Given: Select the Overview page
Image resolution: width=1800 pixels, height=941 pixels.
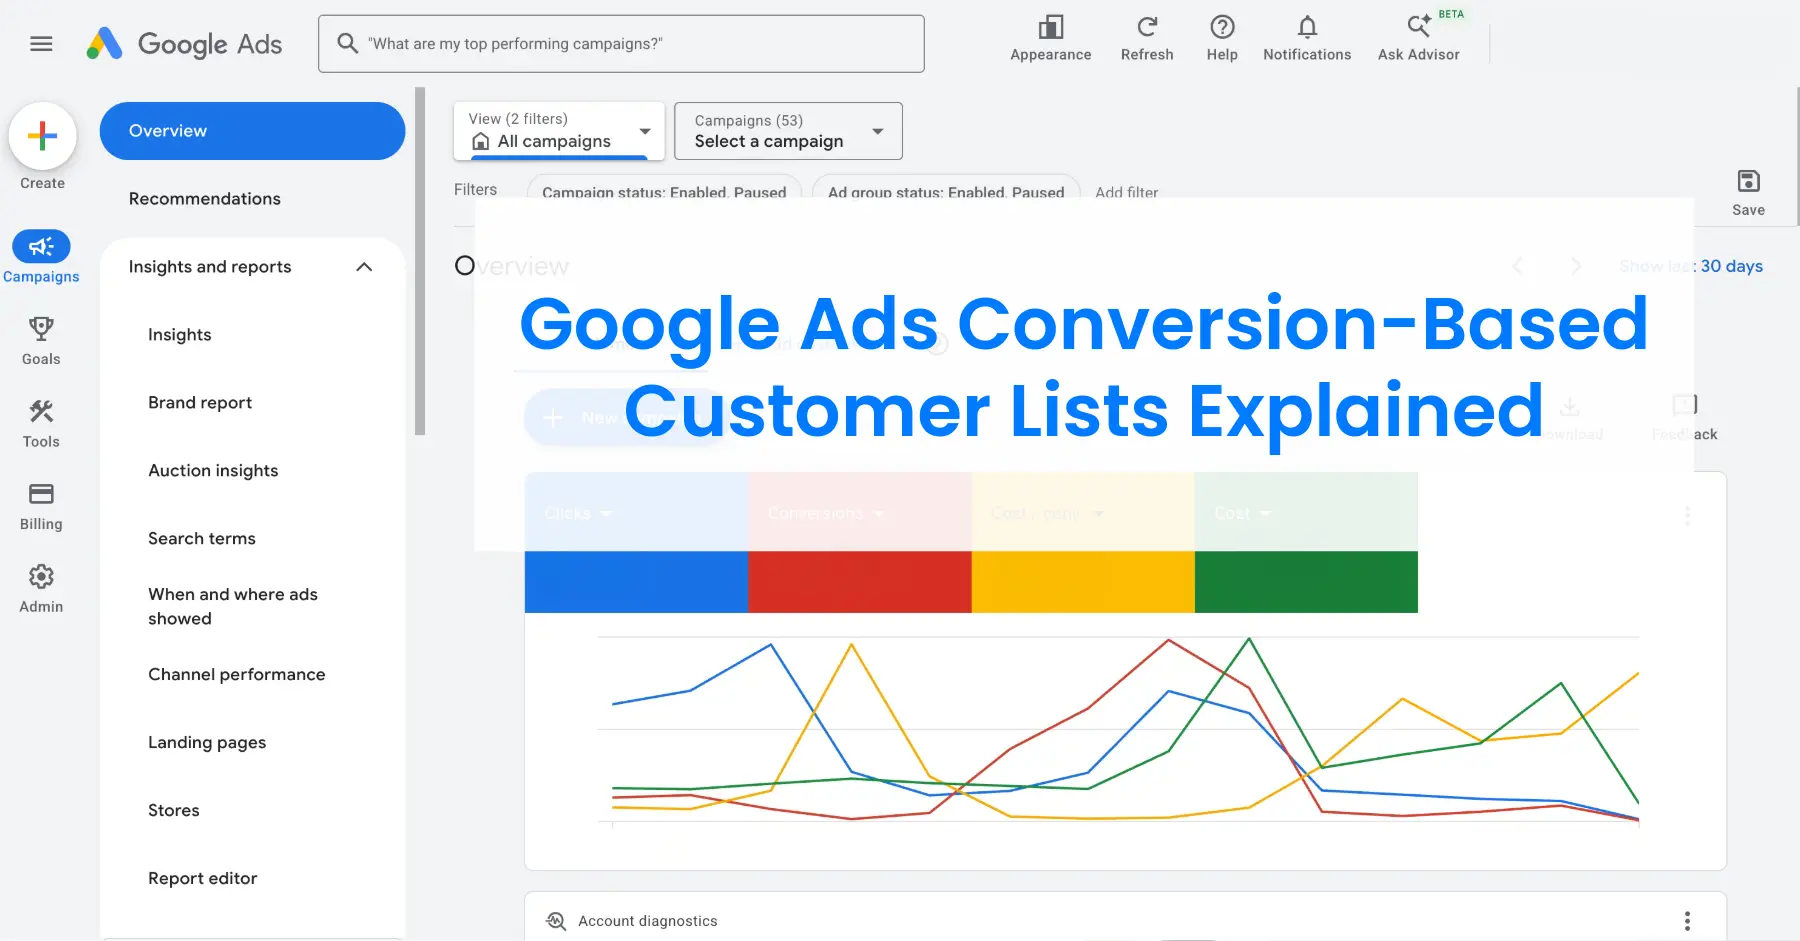Looking at the screenshot, I should coord(252,131).
